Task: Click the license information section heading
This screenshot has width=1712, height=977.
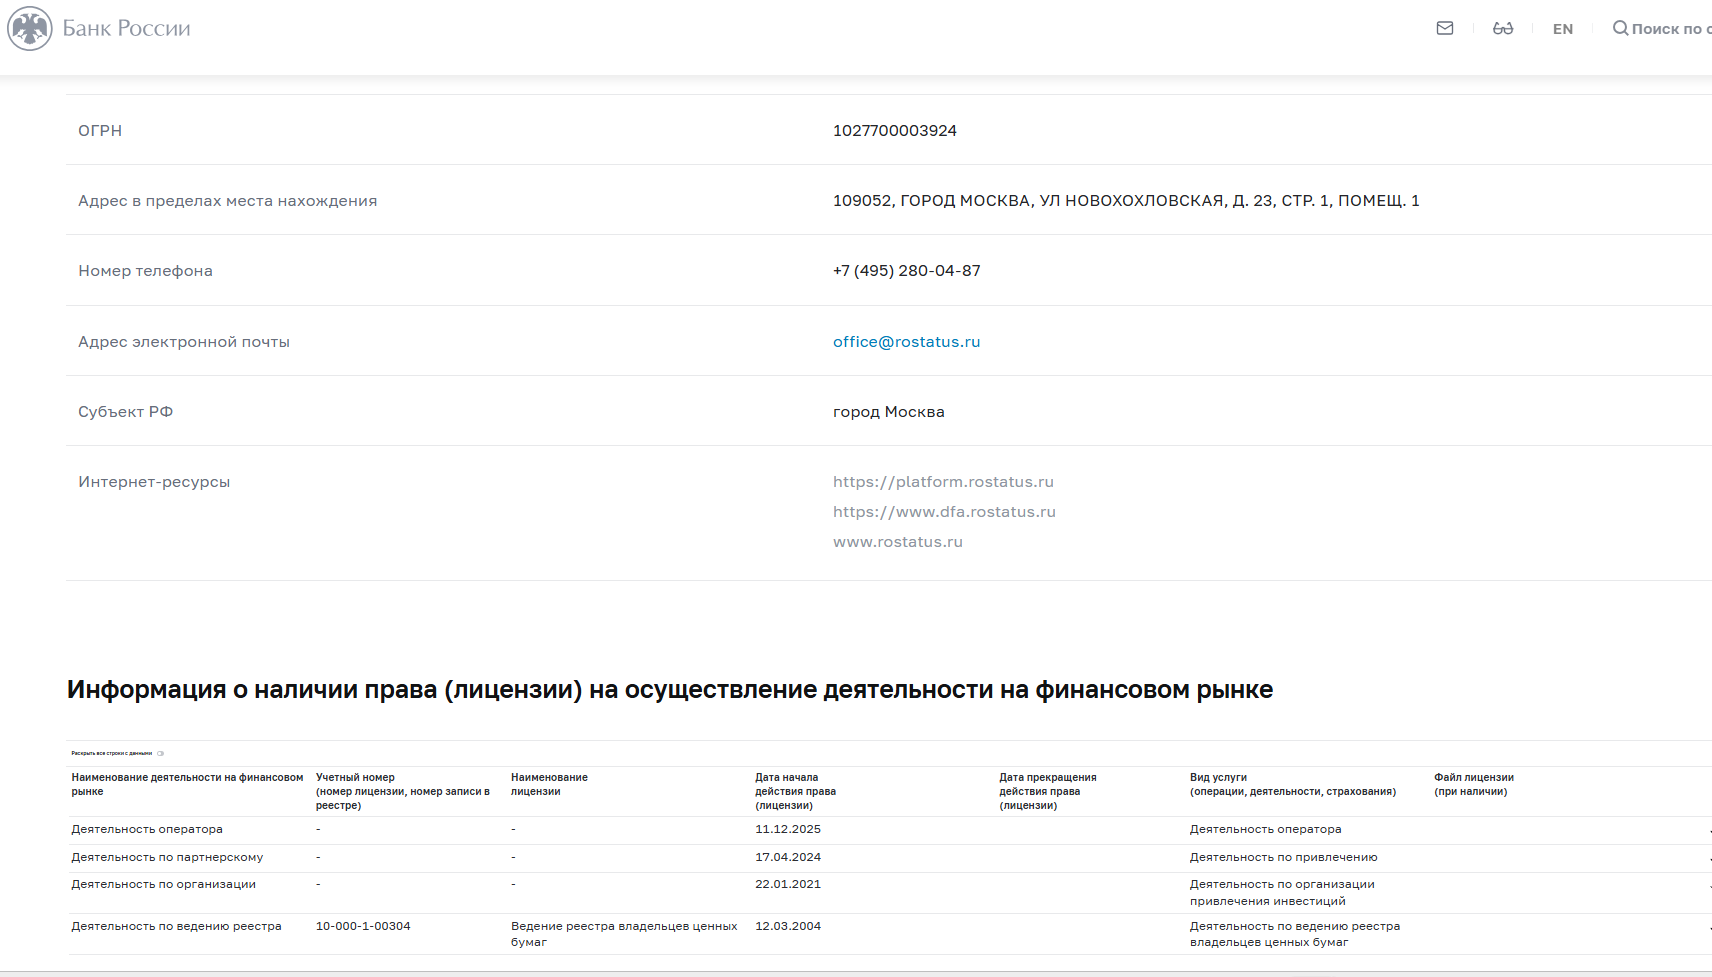Action: (x=670, y=689)
